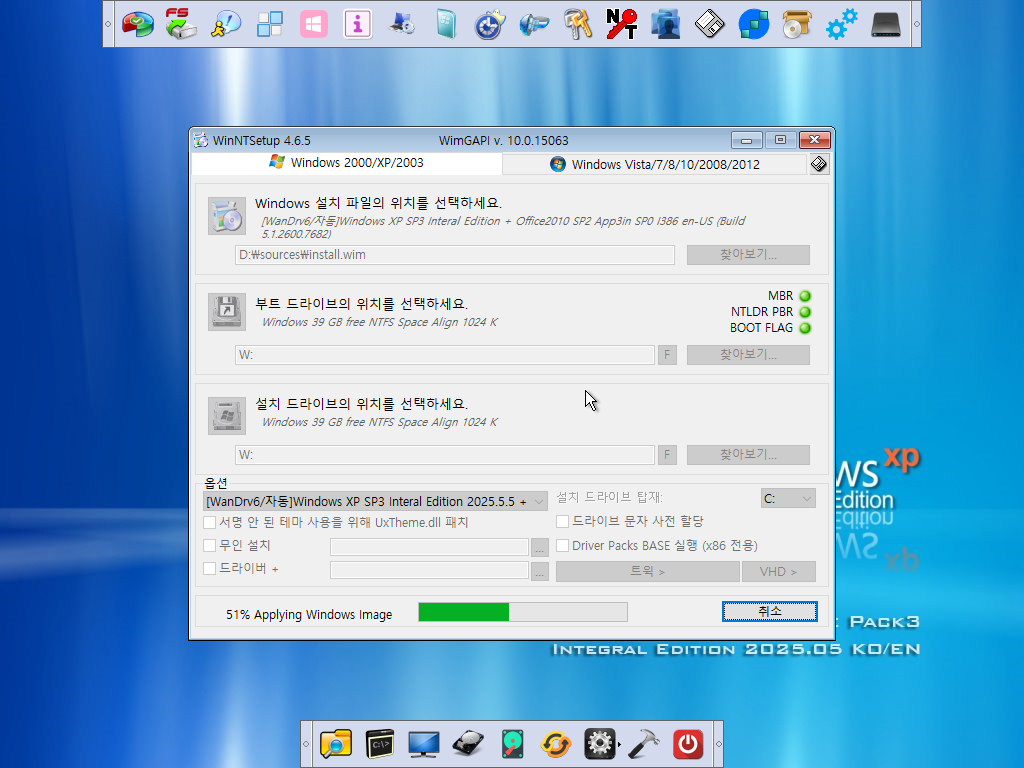Launch the hard disk drive icon
This screenshot has height=768, width=1024.
point(468,744)
